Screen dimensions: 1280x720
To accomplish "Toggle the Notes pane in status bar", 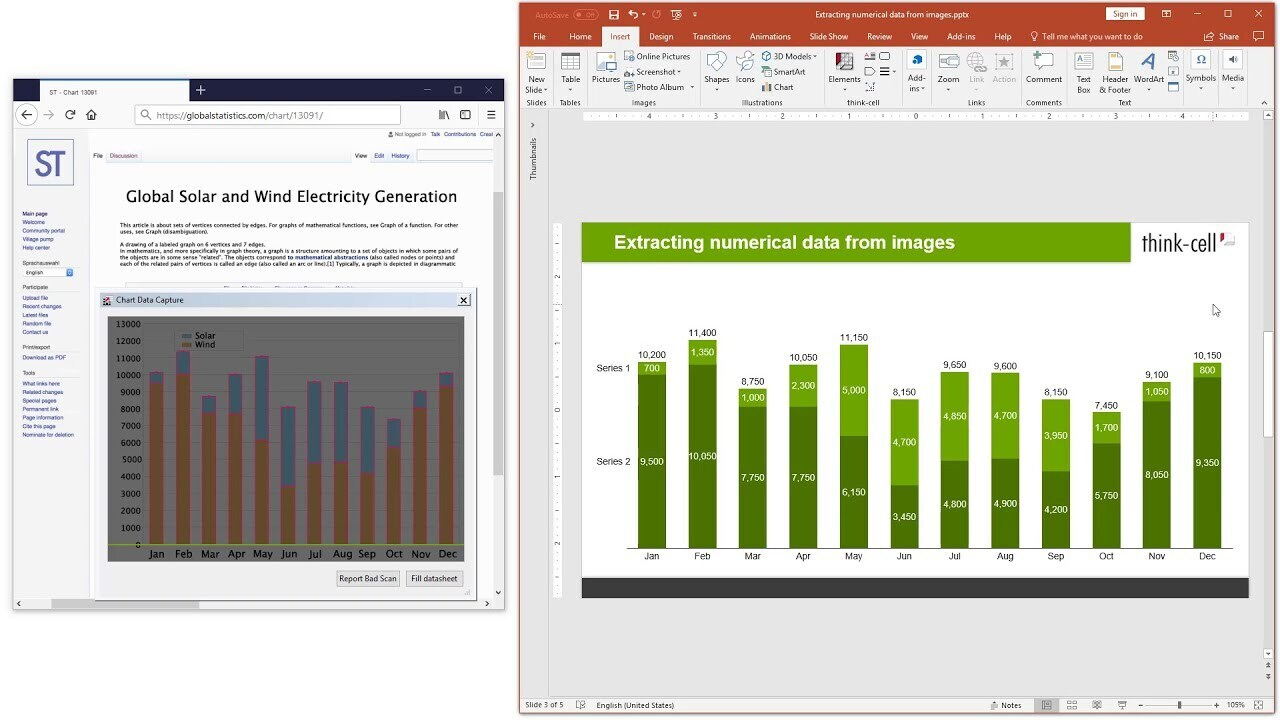I will pyautogui.click(x=1005, y=705).
